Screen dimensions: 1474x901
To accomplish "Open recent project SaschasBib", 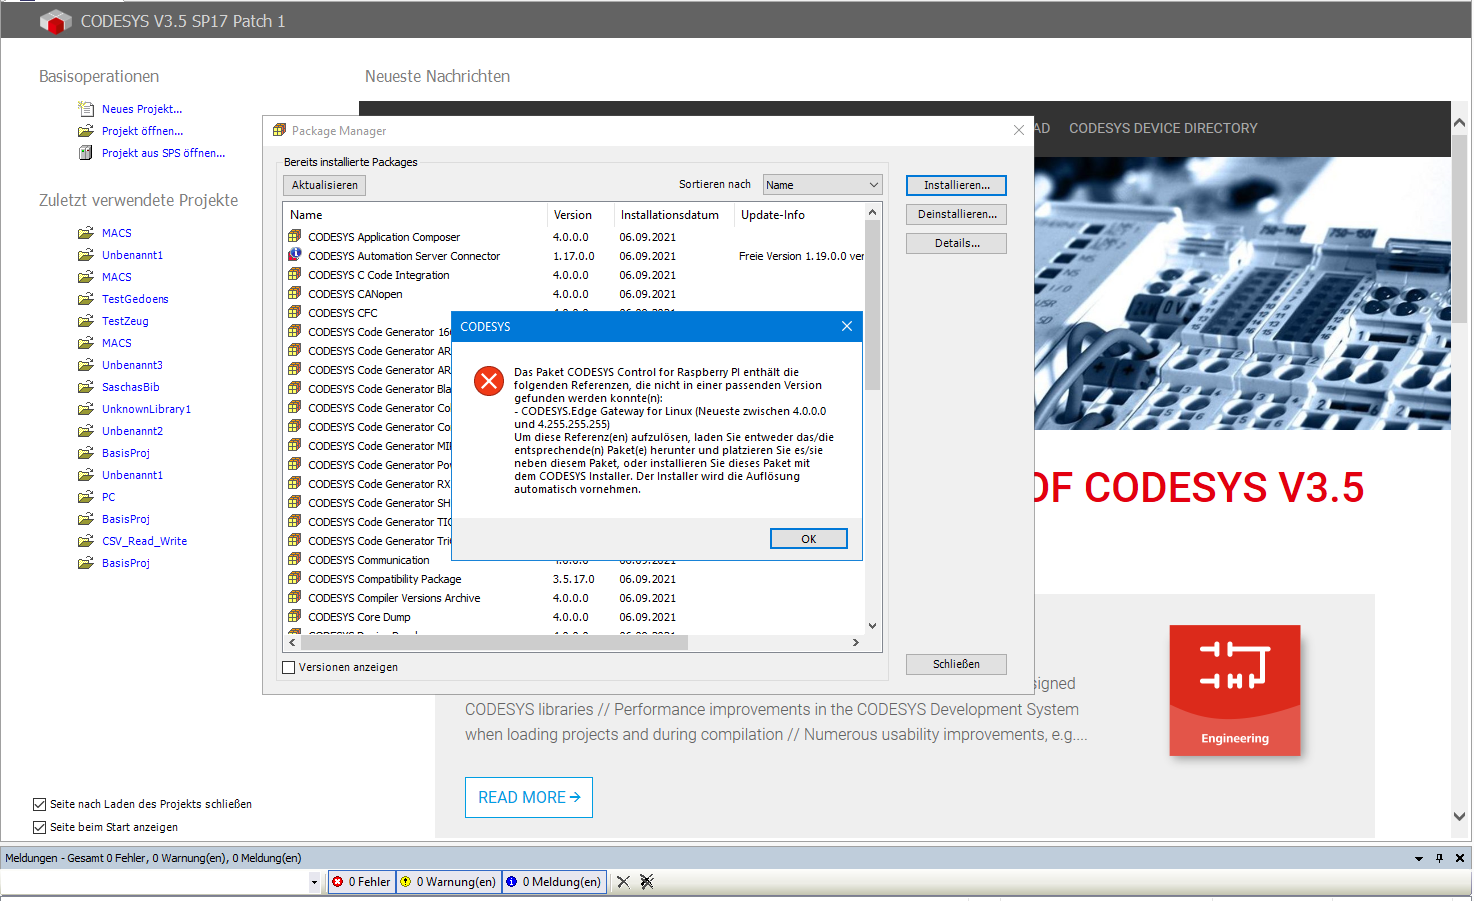I will (x=131, y=387).
